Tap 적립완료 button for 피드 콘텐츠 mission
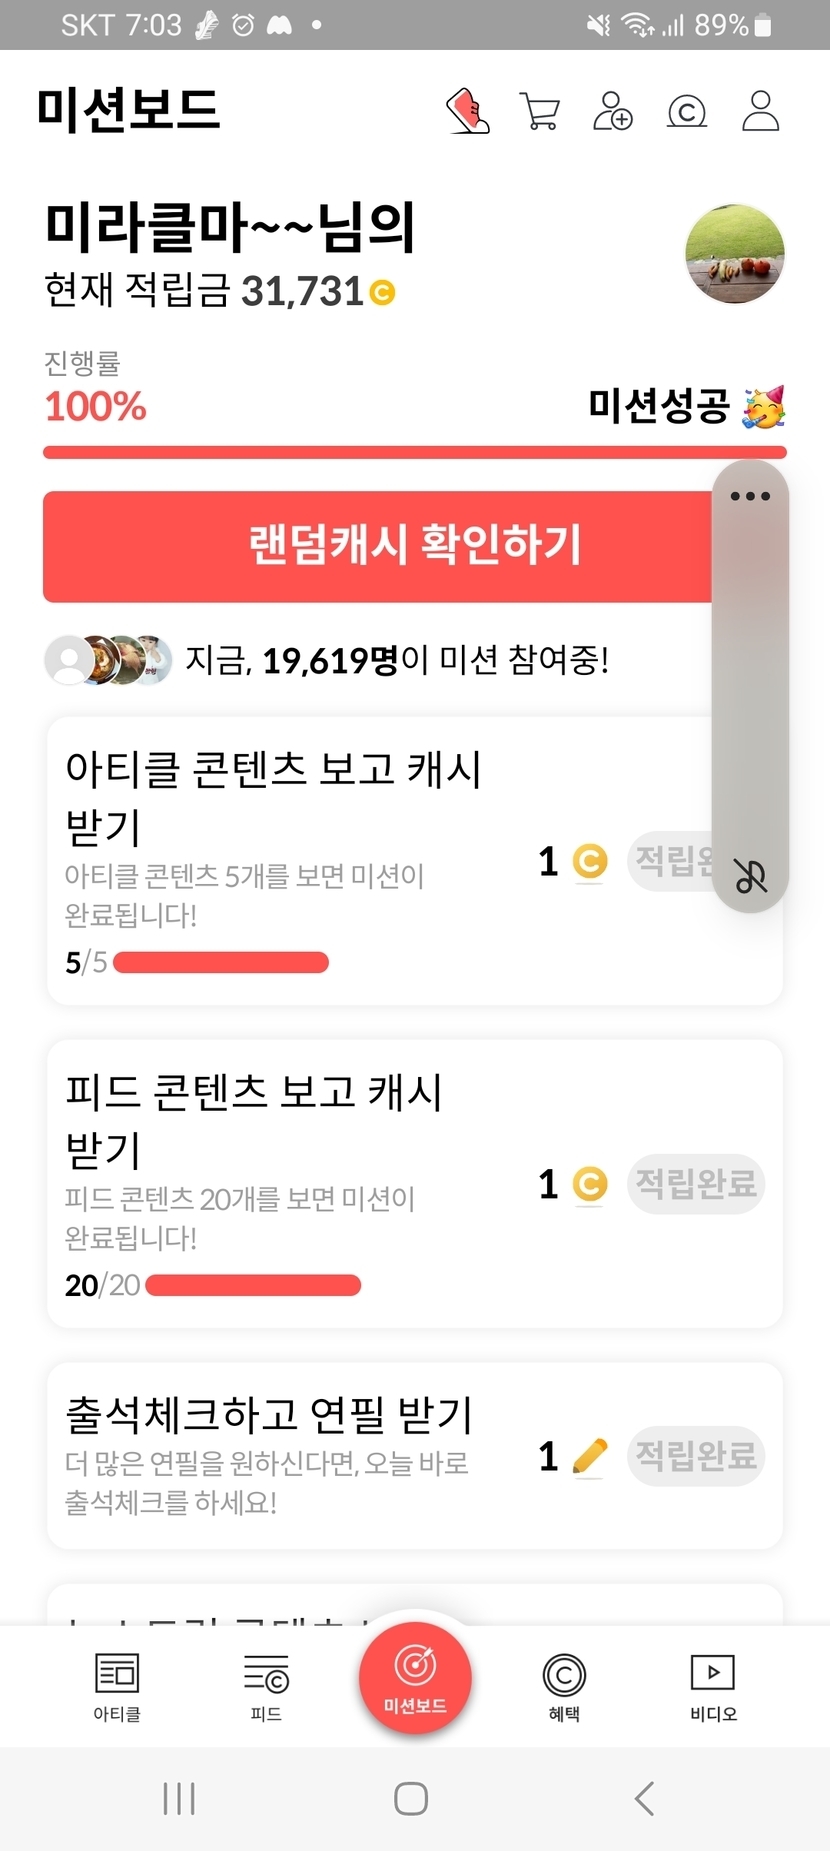Viewport: 830px width, 1851px height. (x=696, y=1184)
